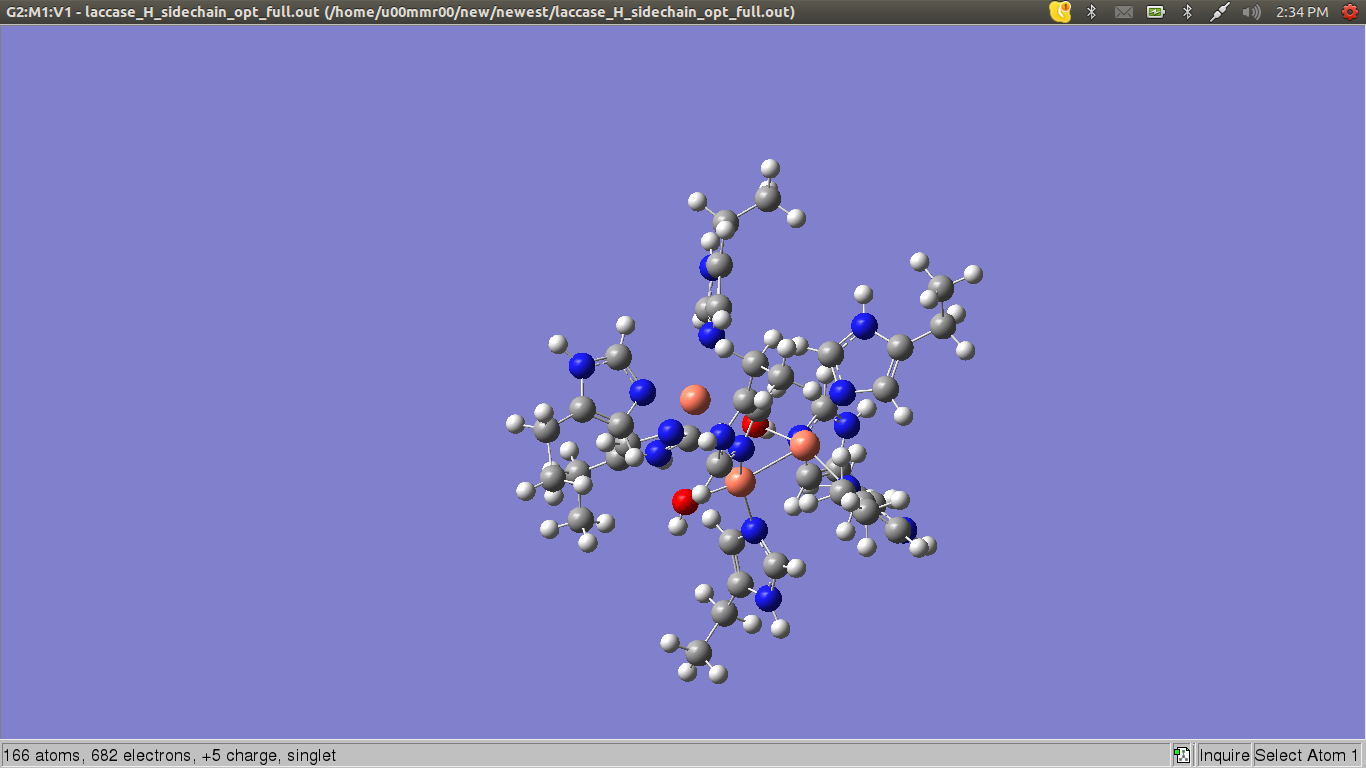Click the green battery status icon
The height and width of the screenshot is (768, 1366).
pos(1156,12)
